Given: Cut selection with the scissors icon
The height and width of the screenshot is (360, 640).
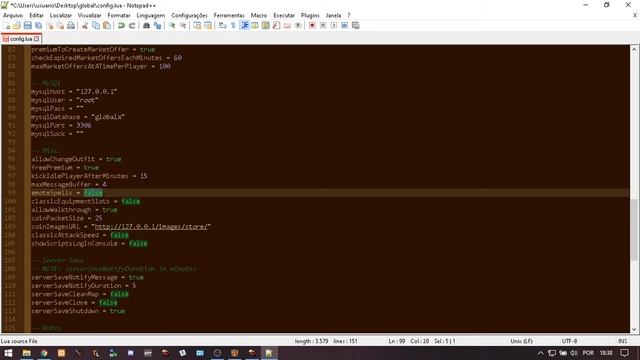Looking at the screenshot, I should (85, 25).
